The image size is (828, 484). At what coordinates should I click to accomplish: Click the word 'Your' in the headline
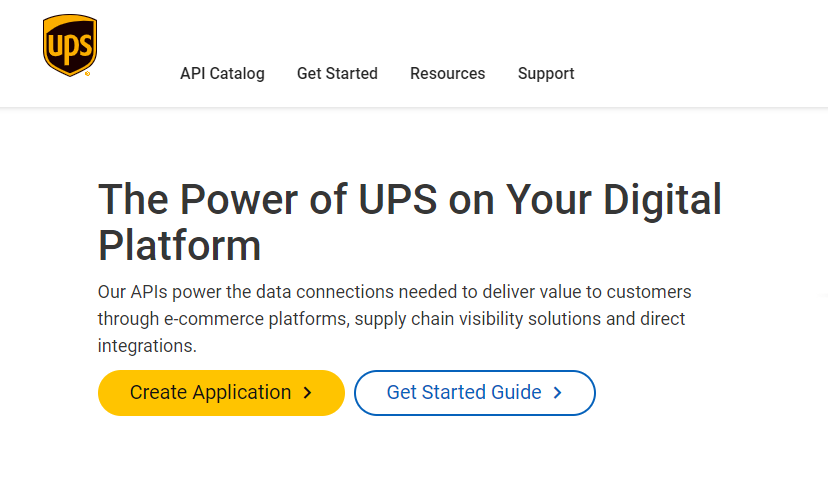coord(549,200)
